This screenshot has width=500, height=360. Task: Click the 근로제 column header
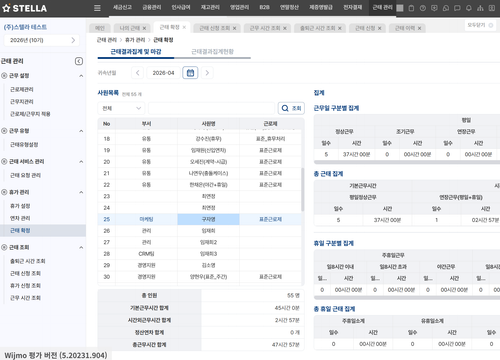(270, 124)
